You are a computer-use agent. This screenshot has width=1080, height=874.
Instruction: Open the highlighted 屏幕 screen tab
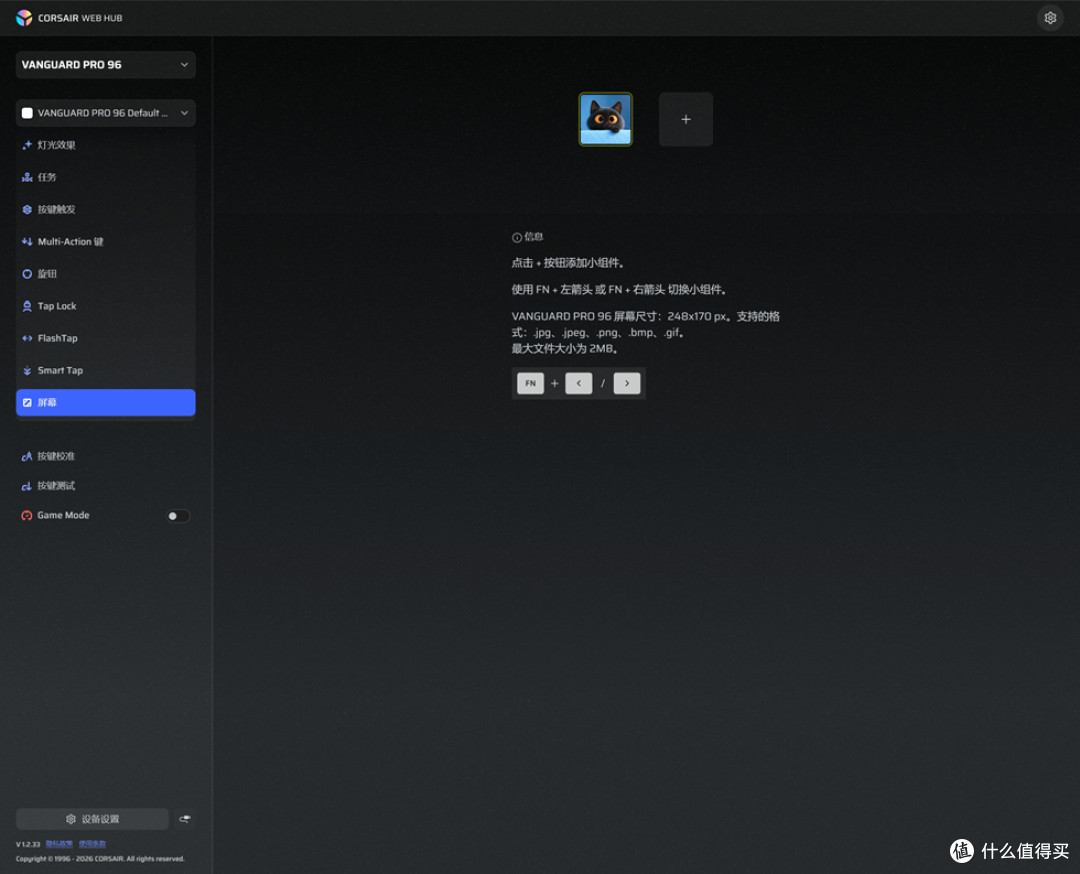105,403
